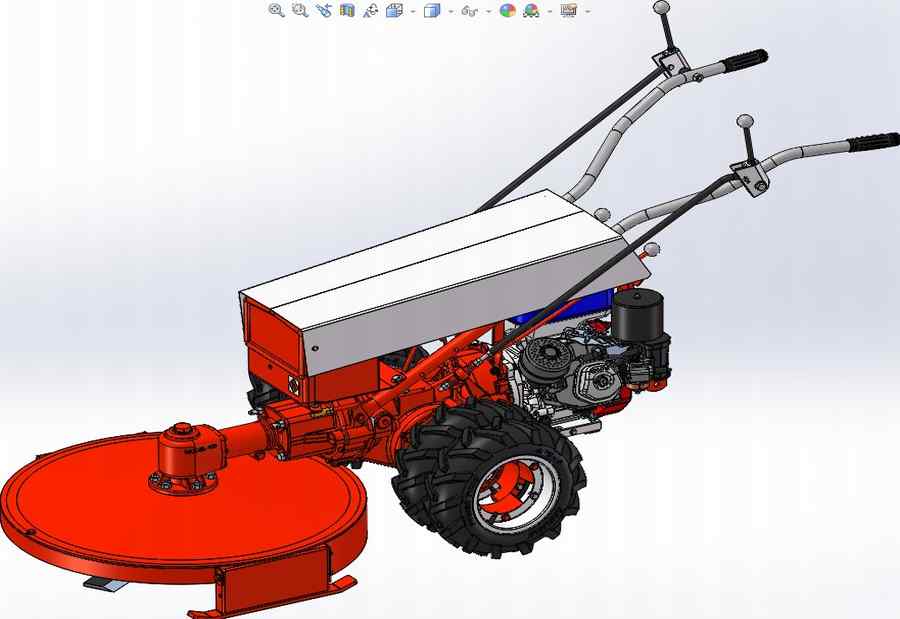This screenshot has width=900, height=619.
Task: Activate the Section View tool
Action: click(347, 10)
